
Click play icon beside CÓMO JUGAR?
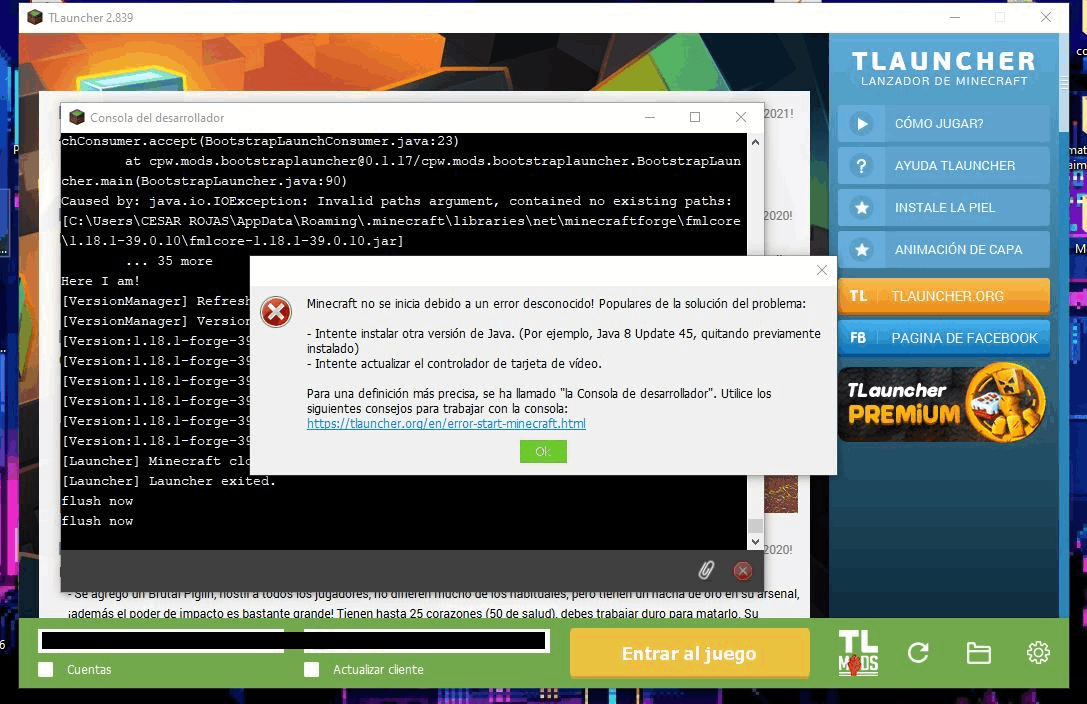click(862, 124)
